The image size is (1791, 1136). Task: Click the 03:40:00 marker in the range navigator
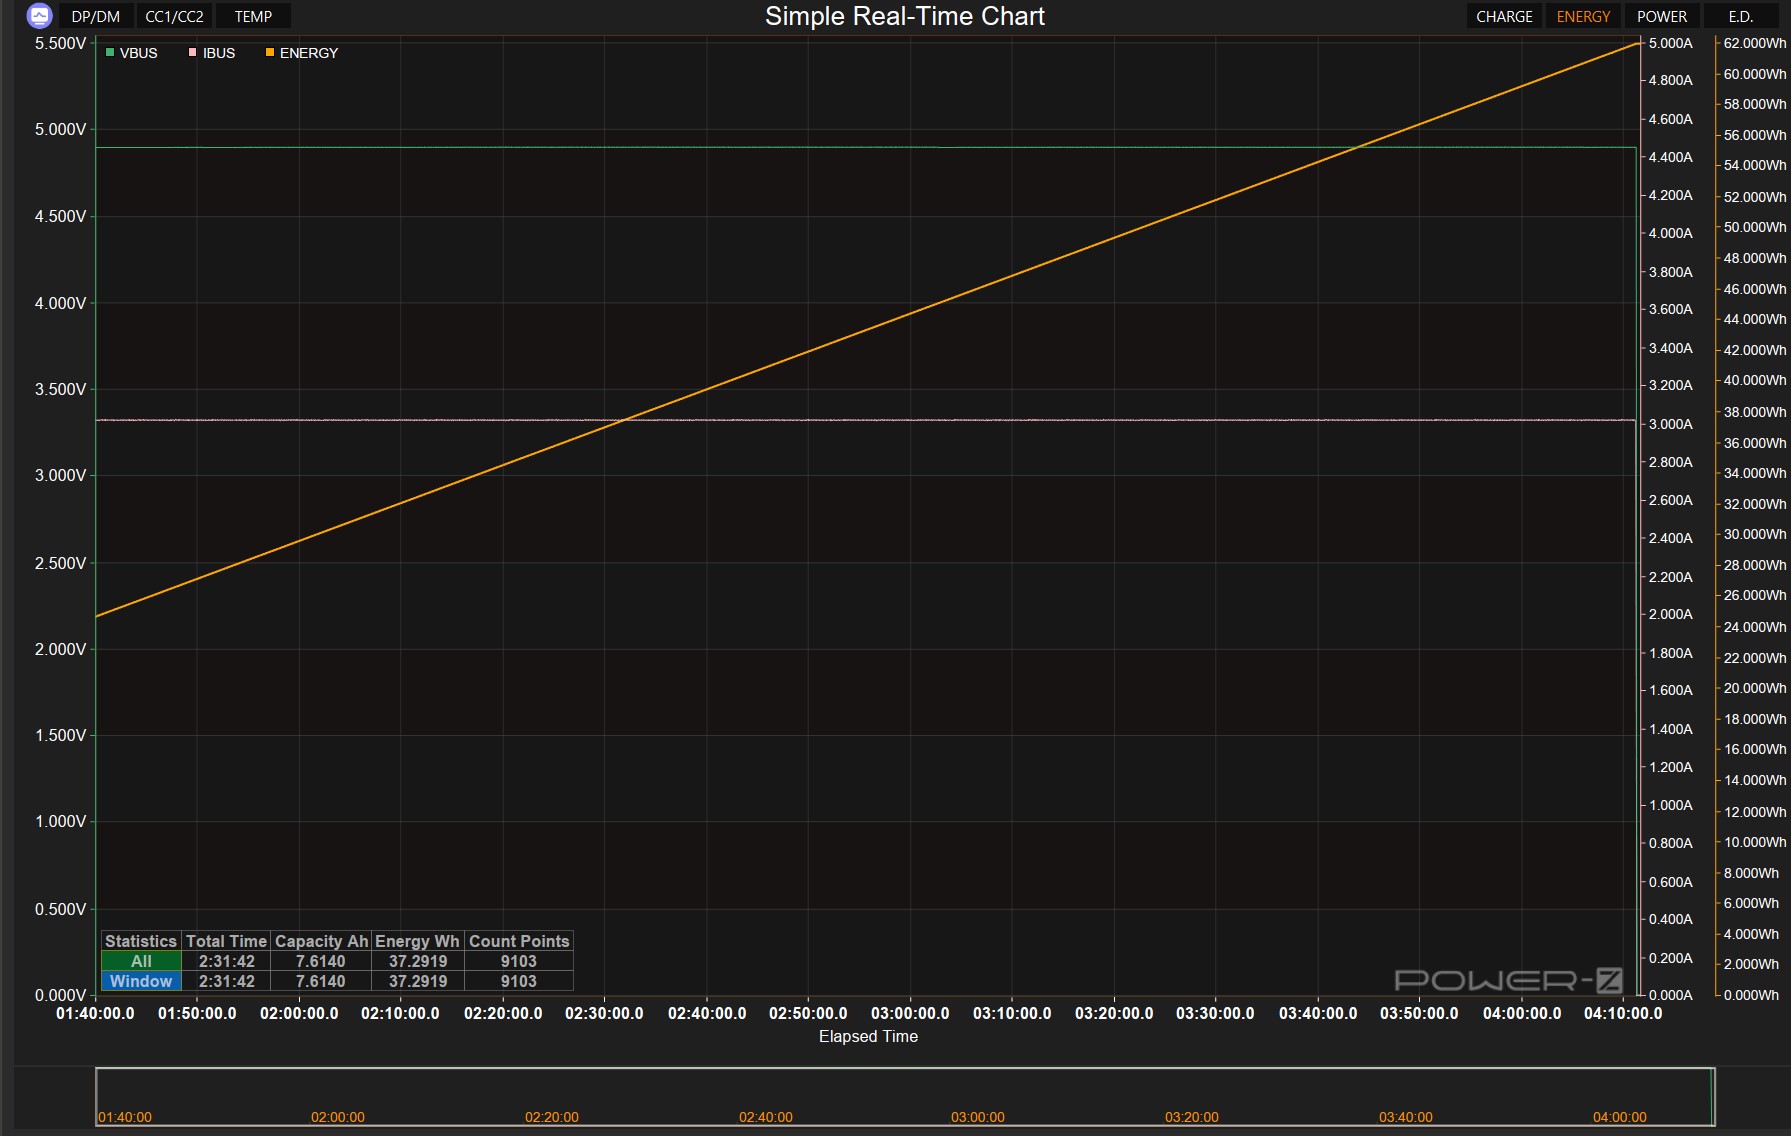pyautogui.click(x=1406, y=1117)
